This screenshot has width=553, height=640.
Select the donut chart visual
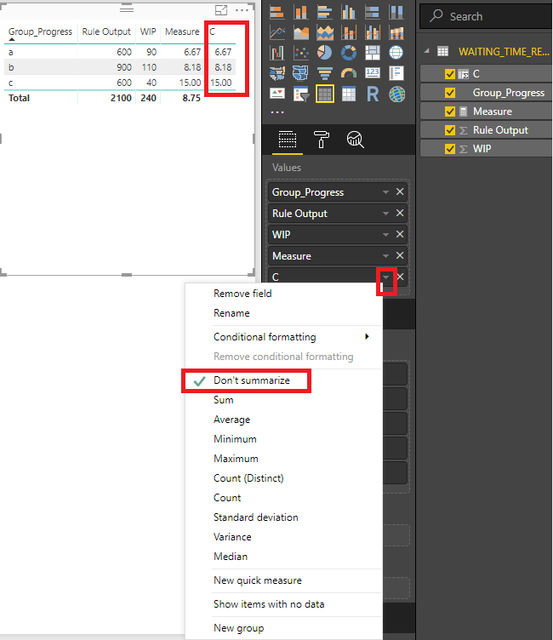349,53
